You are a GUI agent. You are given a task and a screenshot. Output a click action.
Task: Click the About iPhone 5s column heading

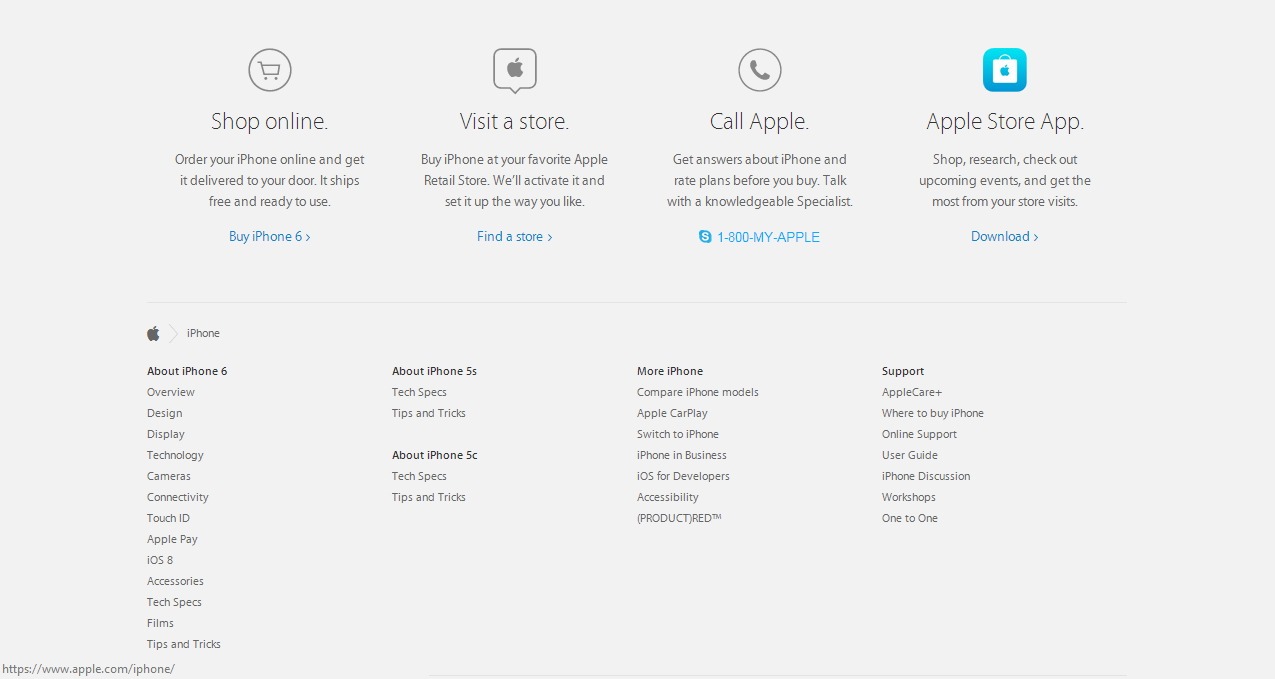tap(434, 371)
